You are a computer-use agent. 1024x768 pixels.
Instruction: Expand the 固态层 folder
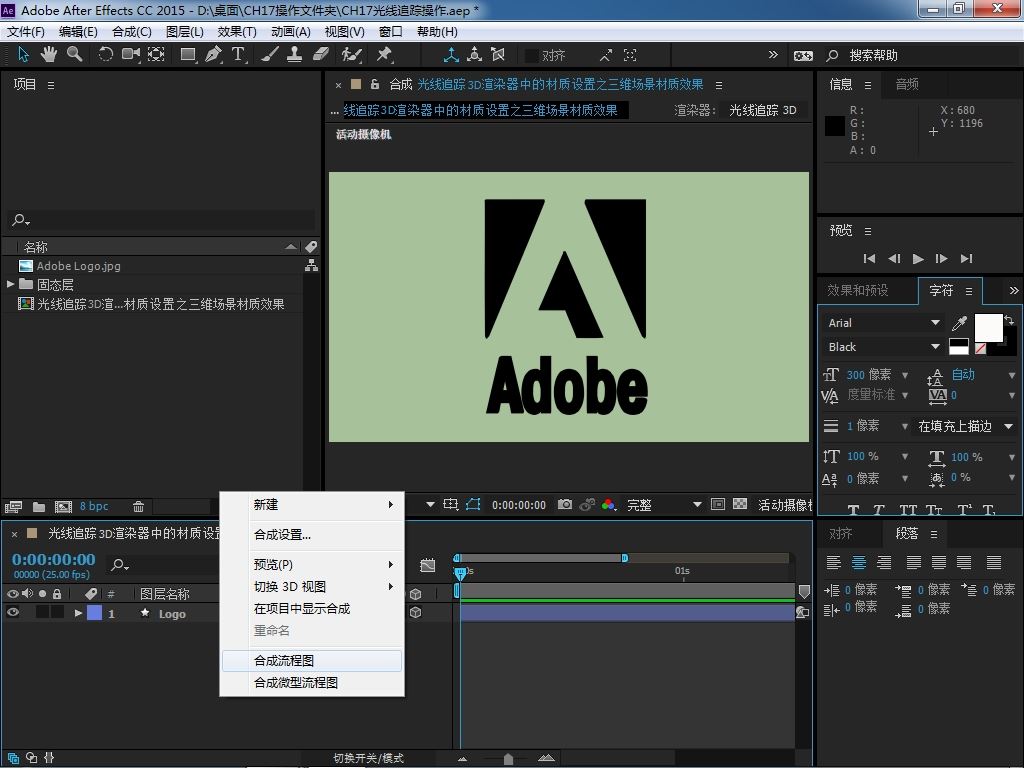10,284
